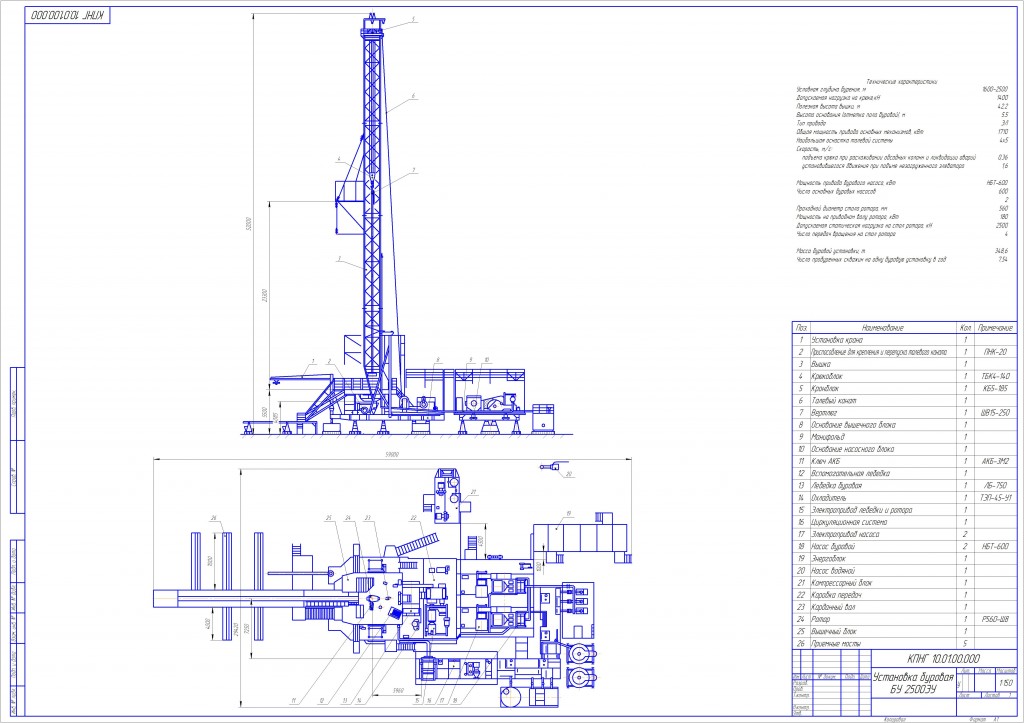Click the 'АКБ-3М2' note cell
1024x723 pixels.
point(995,461)
